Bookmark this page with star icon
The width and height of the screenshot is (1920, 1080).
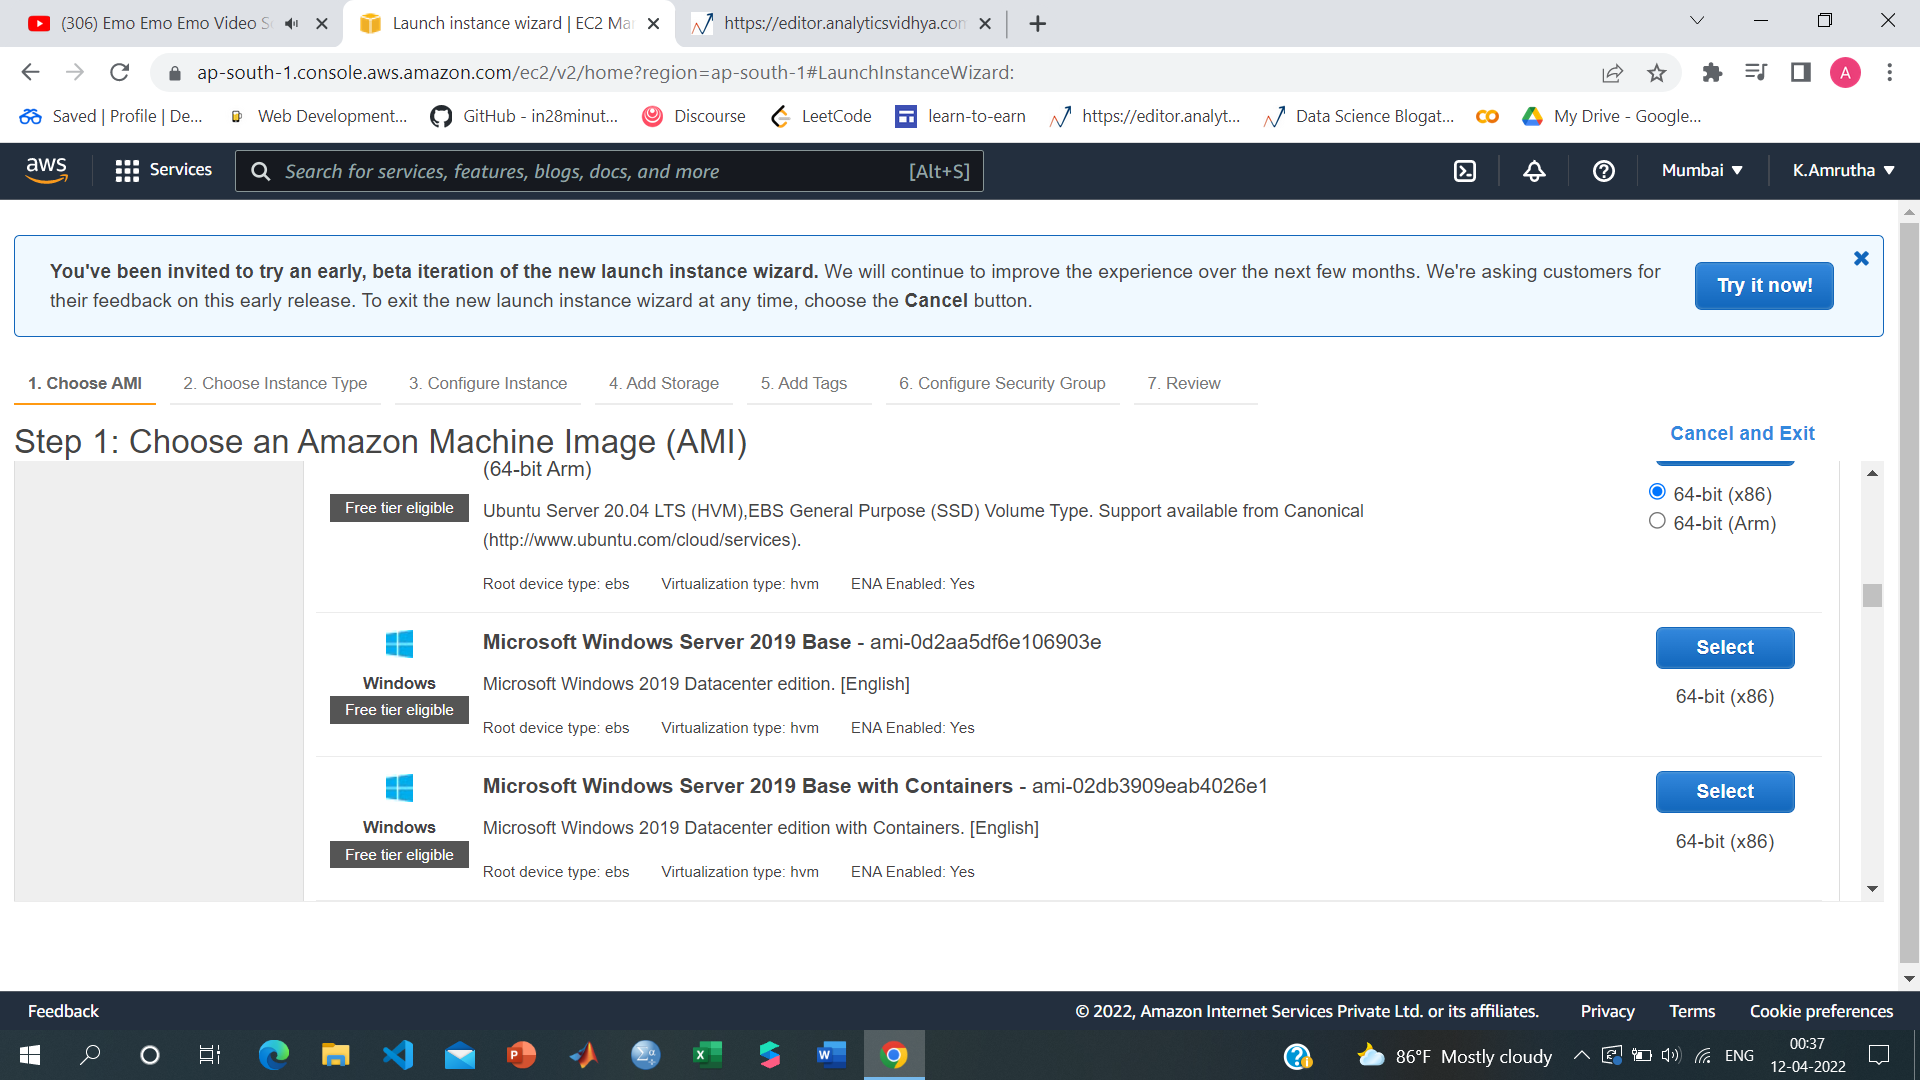pos(1657,73)
